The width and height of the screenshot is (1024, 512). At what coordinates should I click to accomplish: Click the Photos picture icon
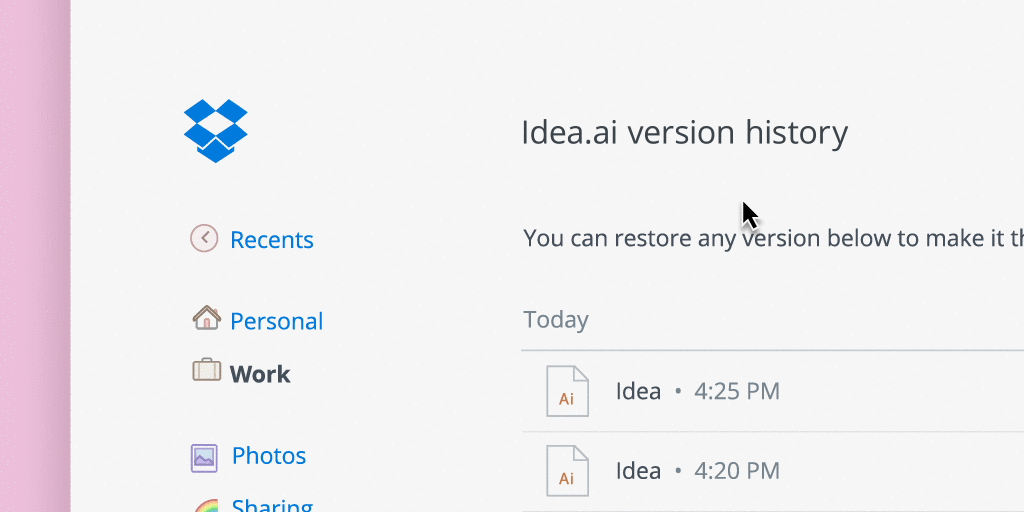204,457
